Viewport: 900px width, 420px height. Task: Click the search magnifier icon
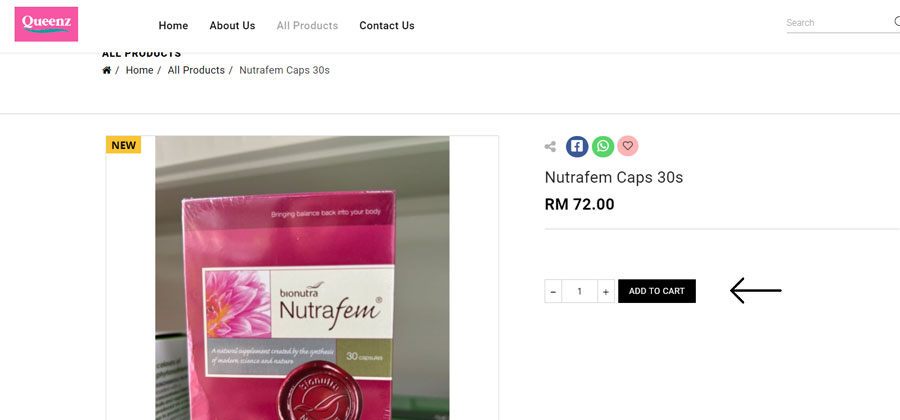(x=897, y=22)
